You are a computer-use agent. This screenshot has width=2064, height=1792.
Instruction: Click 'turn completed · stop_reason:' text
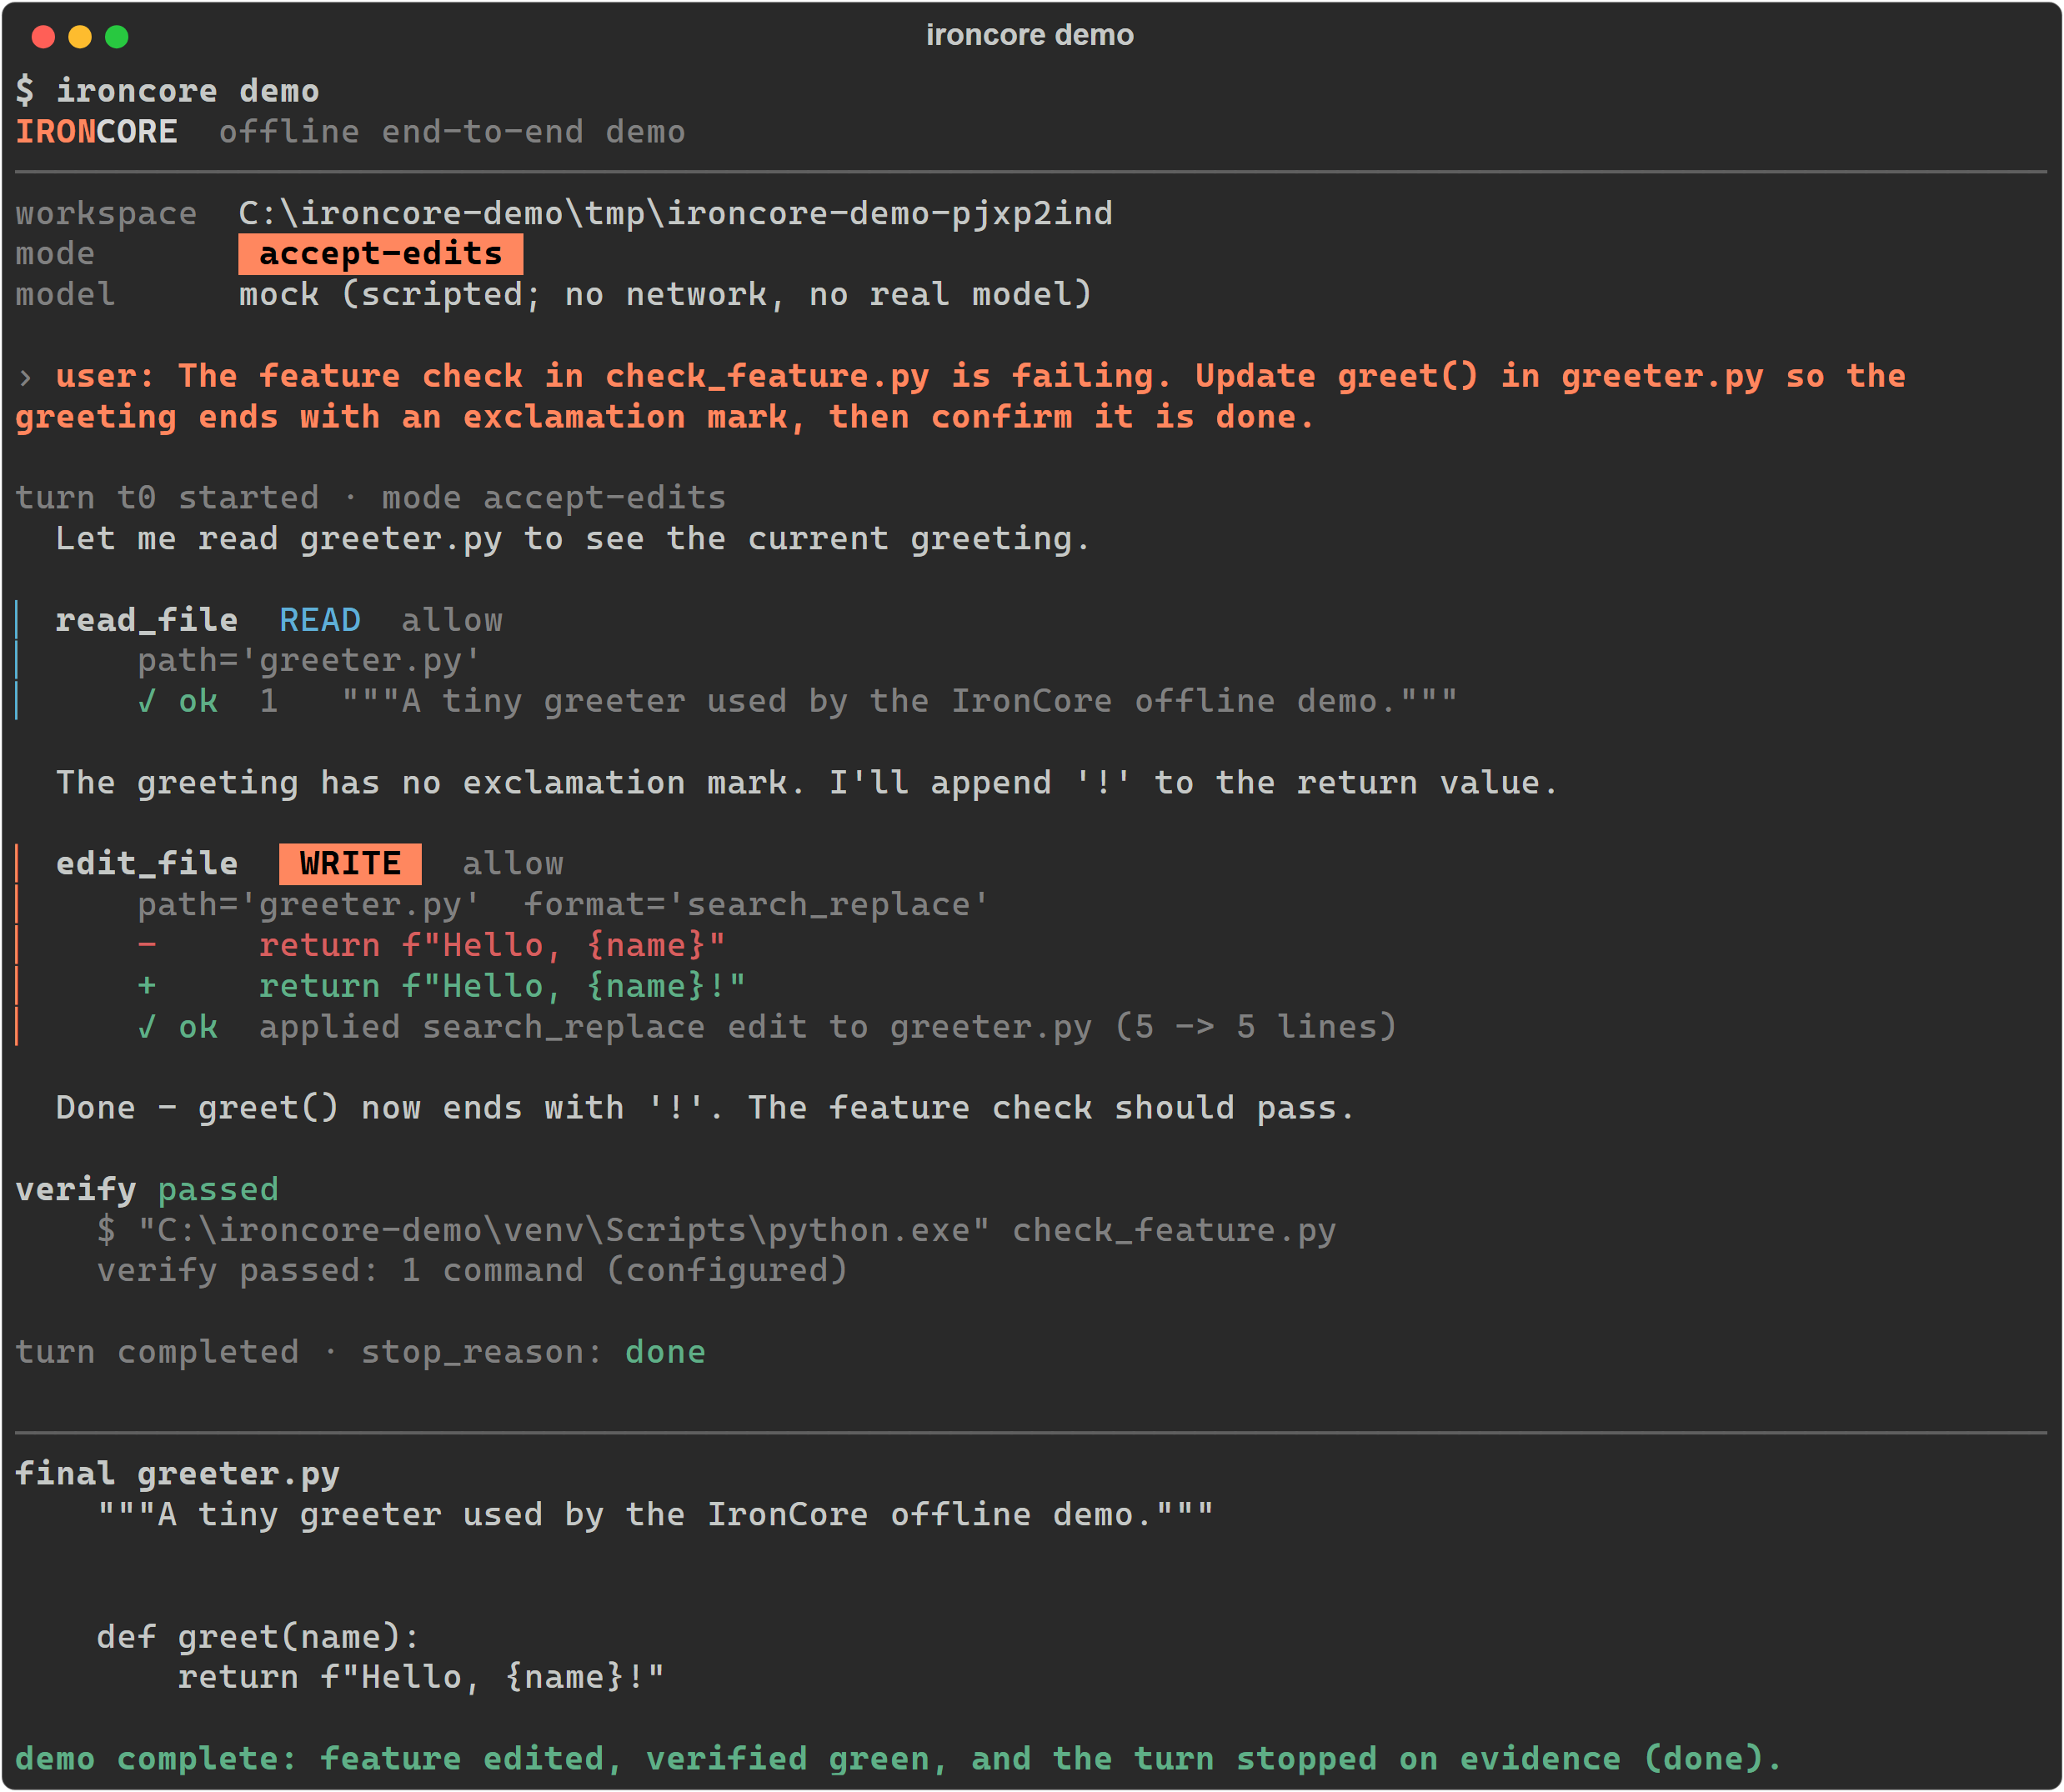tap(309, 1352)
